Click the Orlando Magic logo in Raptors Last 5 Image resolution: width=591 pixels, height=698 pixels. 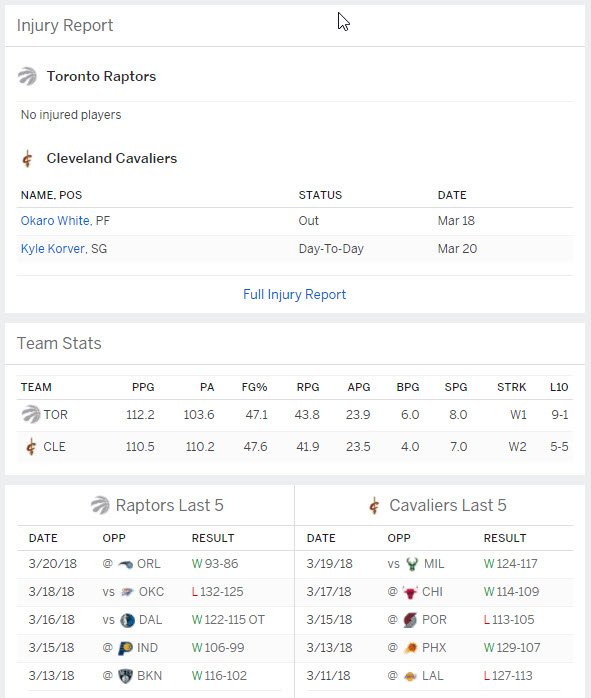pos(126,564)
